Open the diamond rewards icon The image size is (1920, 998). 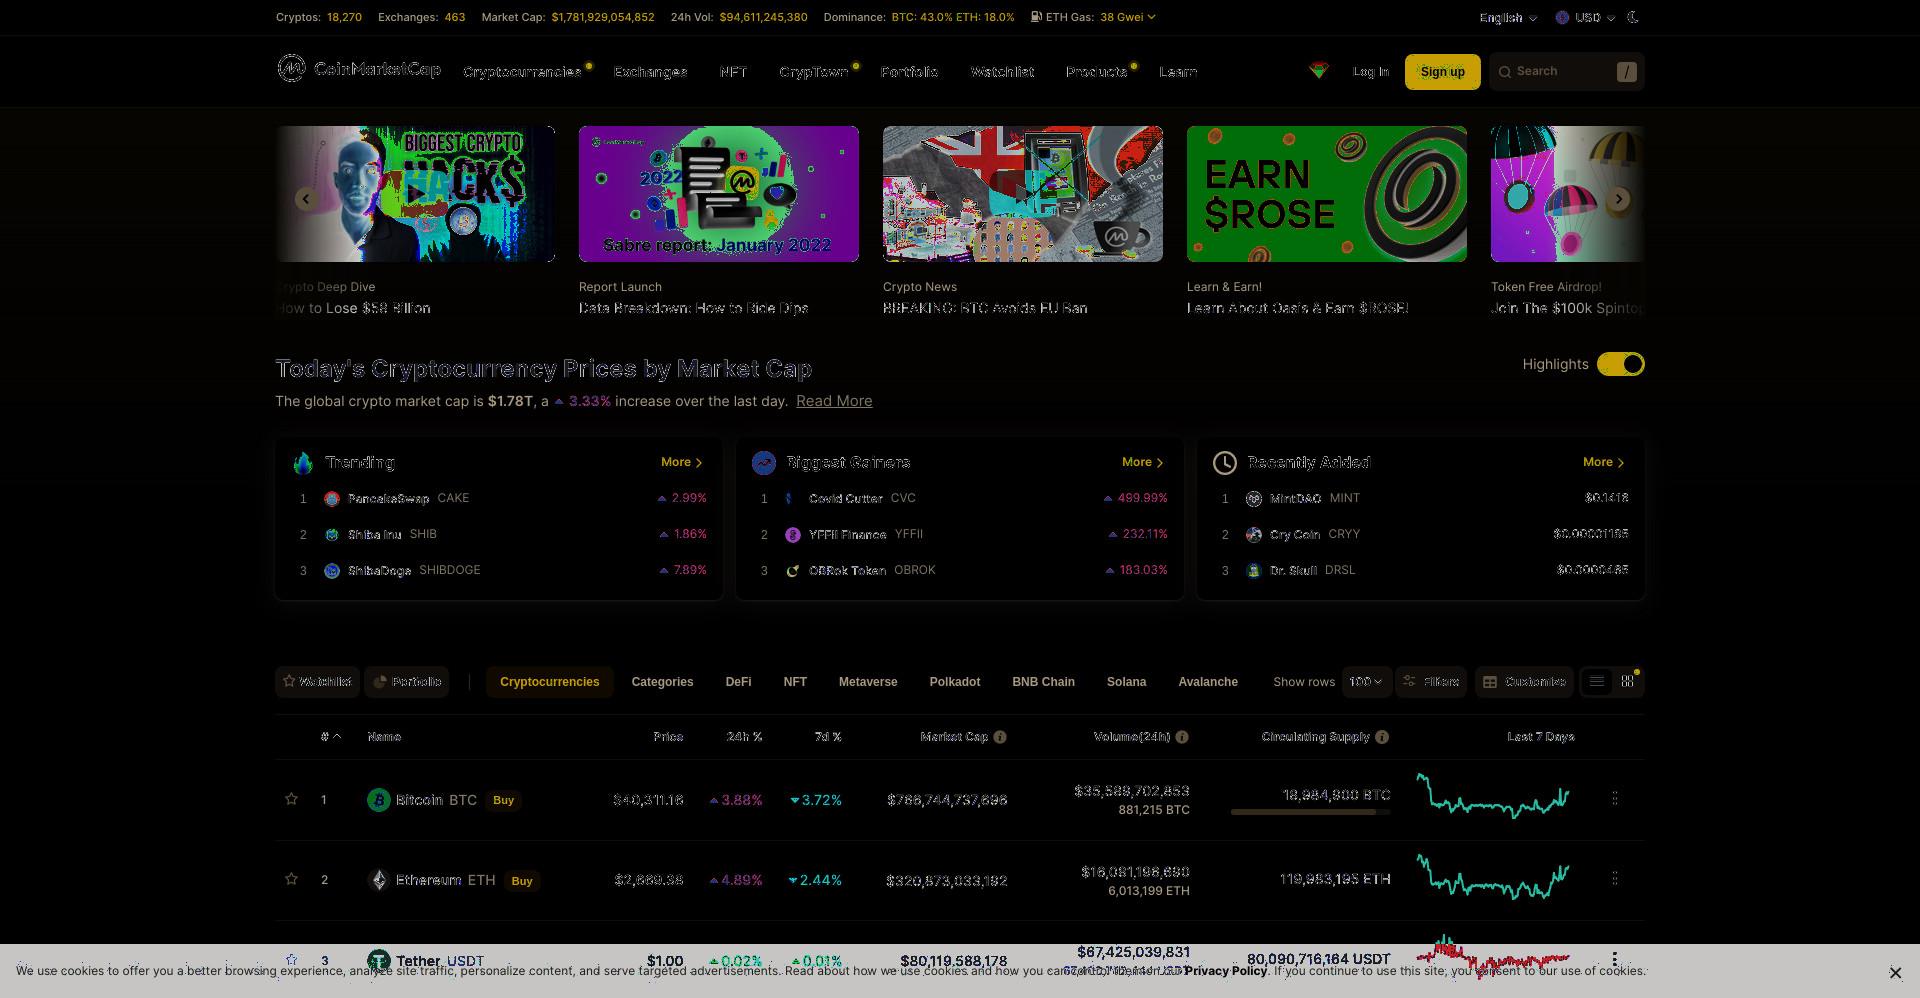tap(1319, 70)
